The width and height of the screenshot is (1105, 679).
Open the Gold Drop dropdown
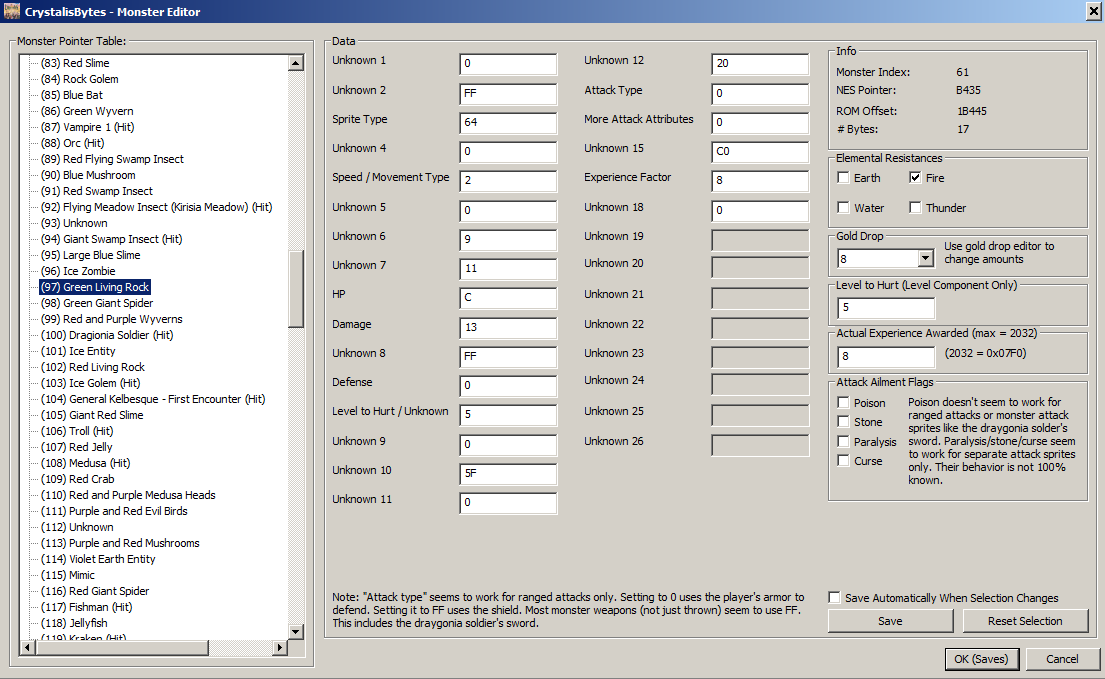(x=924, y=259)
